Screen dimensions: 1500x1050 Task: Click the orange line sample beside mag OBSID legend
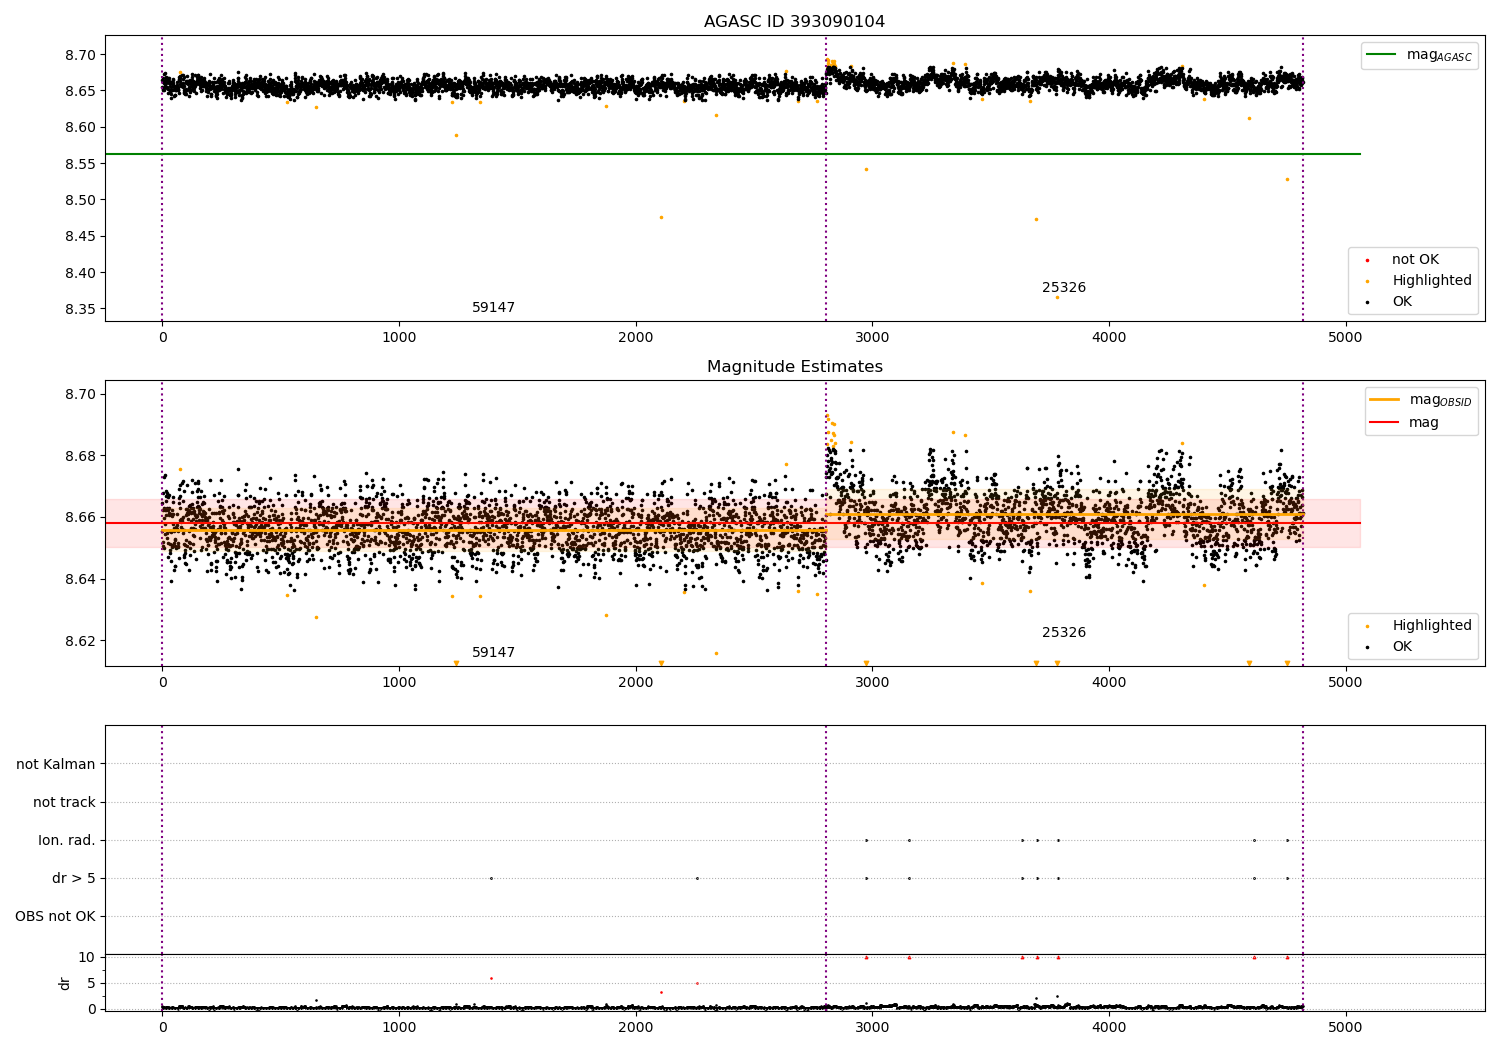[1385, 400]
